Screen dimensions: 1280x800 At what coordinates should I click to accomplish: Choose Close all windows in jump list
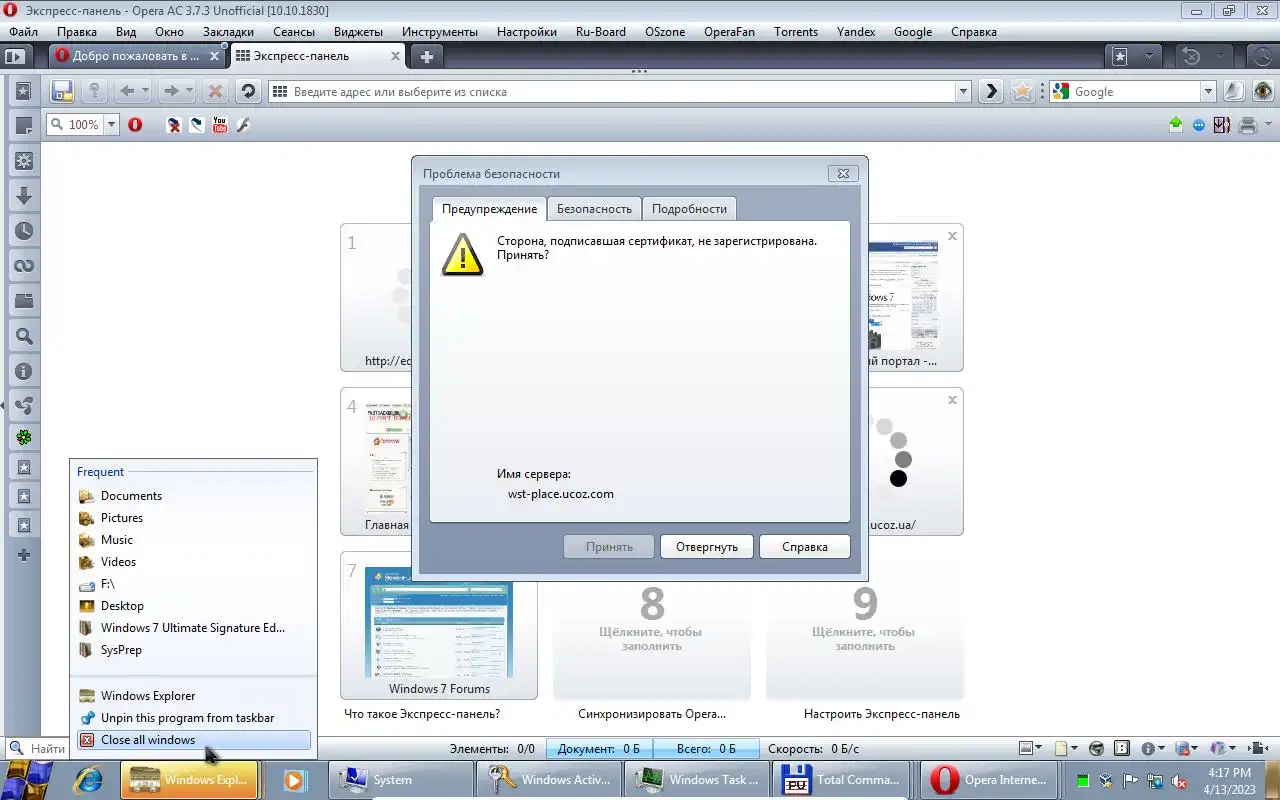193,740
